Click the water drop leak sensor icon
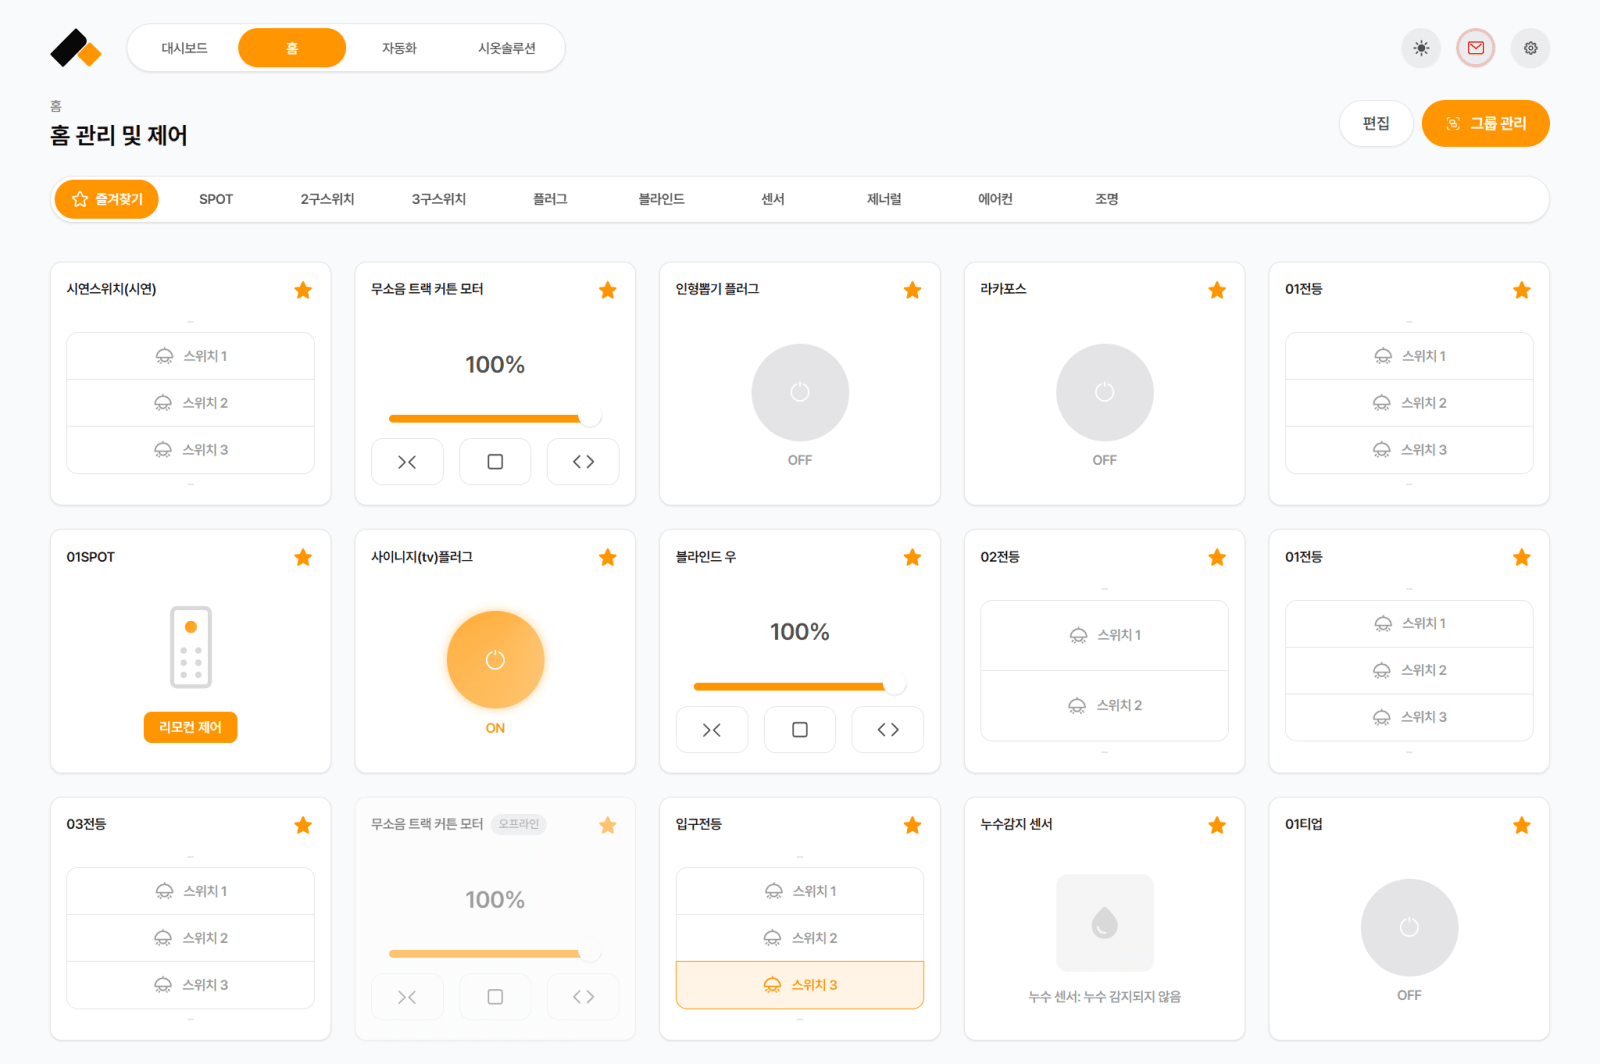 [x=1105, y=923]
